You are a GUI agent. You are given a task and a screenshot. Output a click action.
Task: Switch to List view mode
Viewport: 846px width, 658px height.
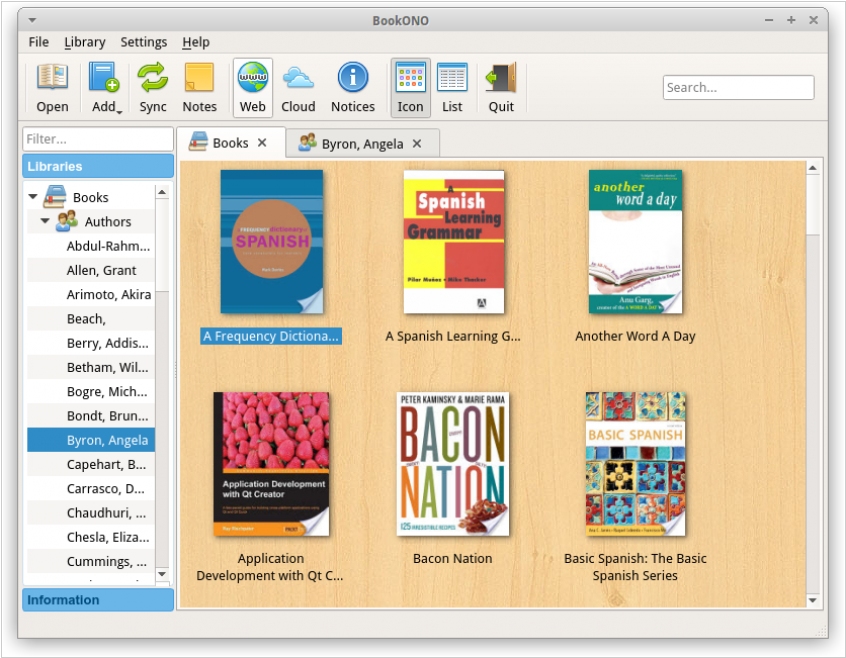(452, 87)
